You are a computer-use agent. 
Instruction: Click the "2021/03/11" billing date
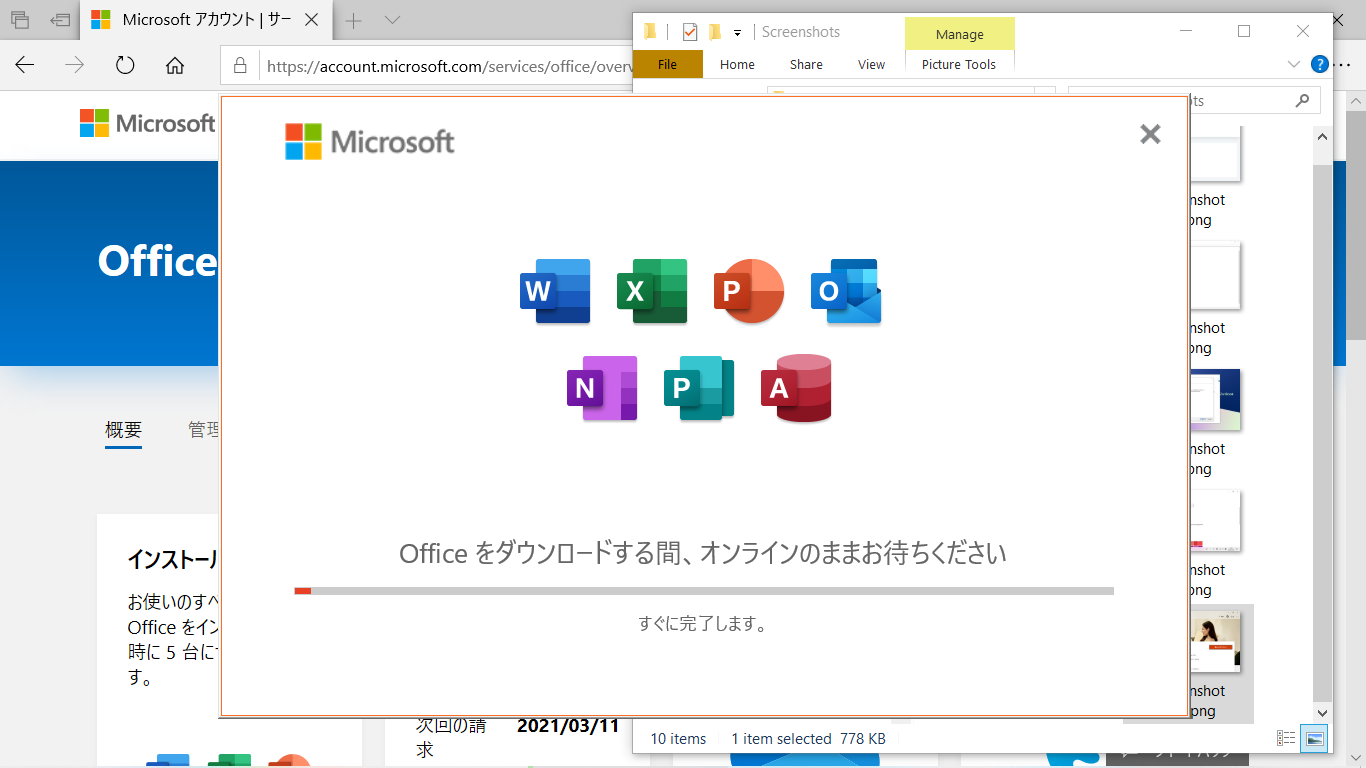point(568,726)
